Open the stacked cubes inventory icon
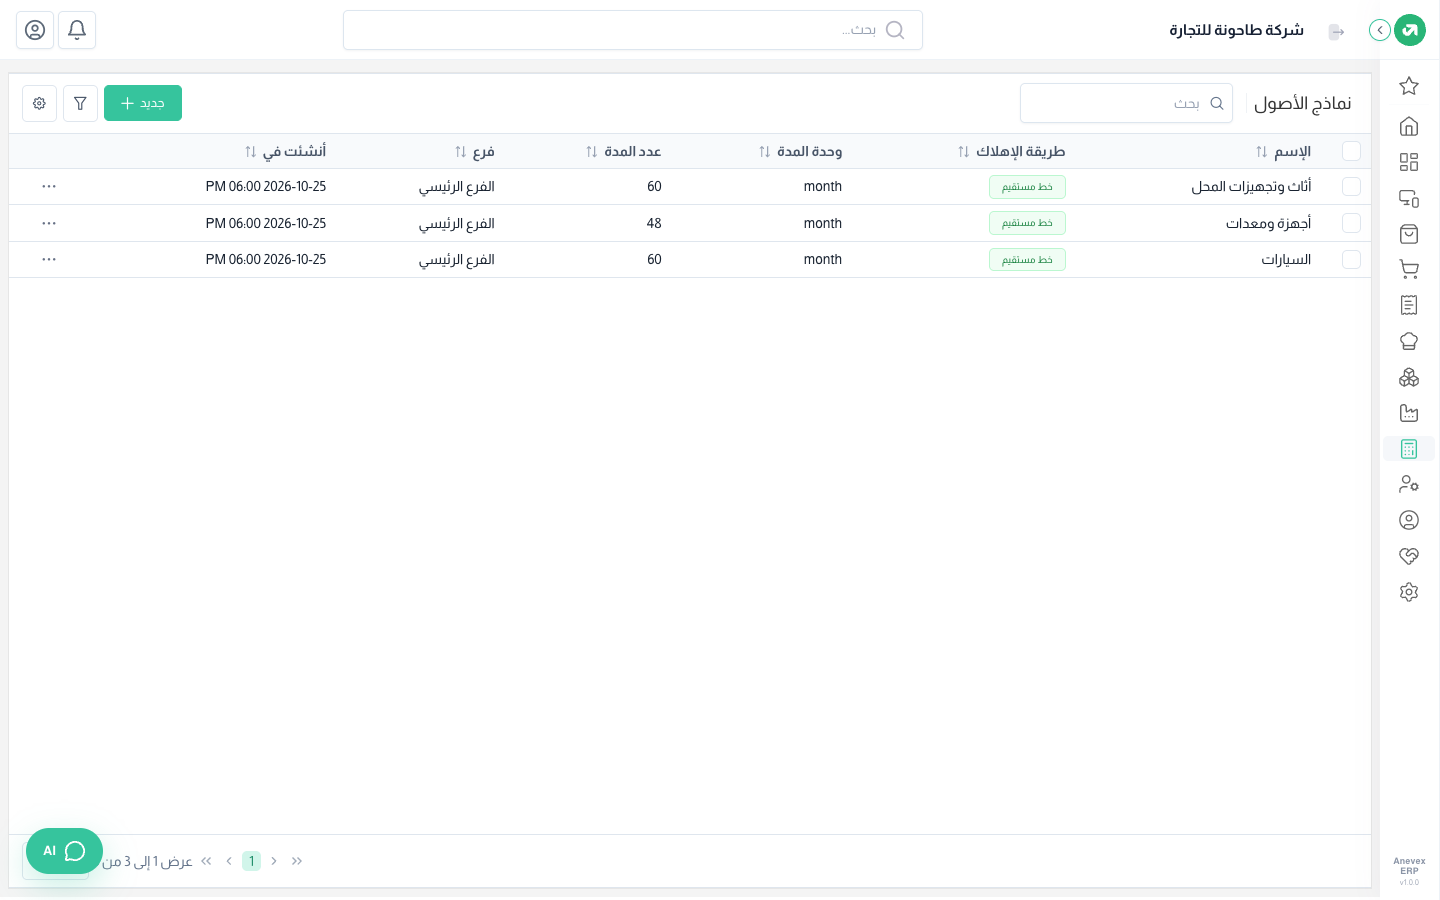 (x=1409, y=377)
